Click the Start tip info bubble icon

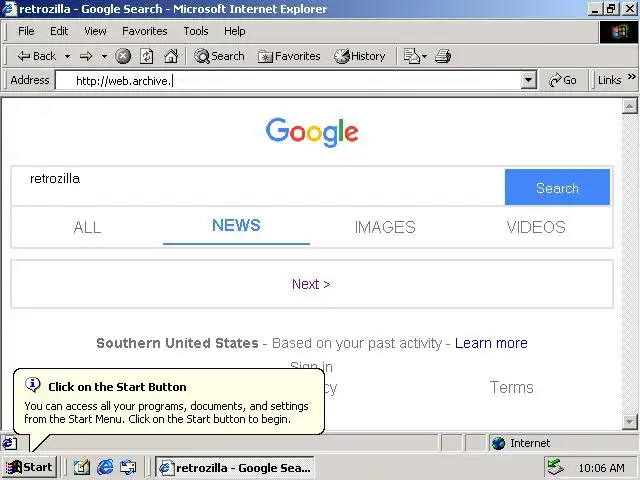tap(33, 384)
